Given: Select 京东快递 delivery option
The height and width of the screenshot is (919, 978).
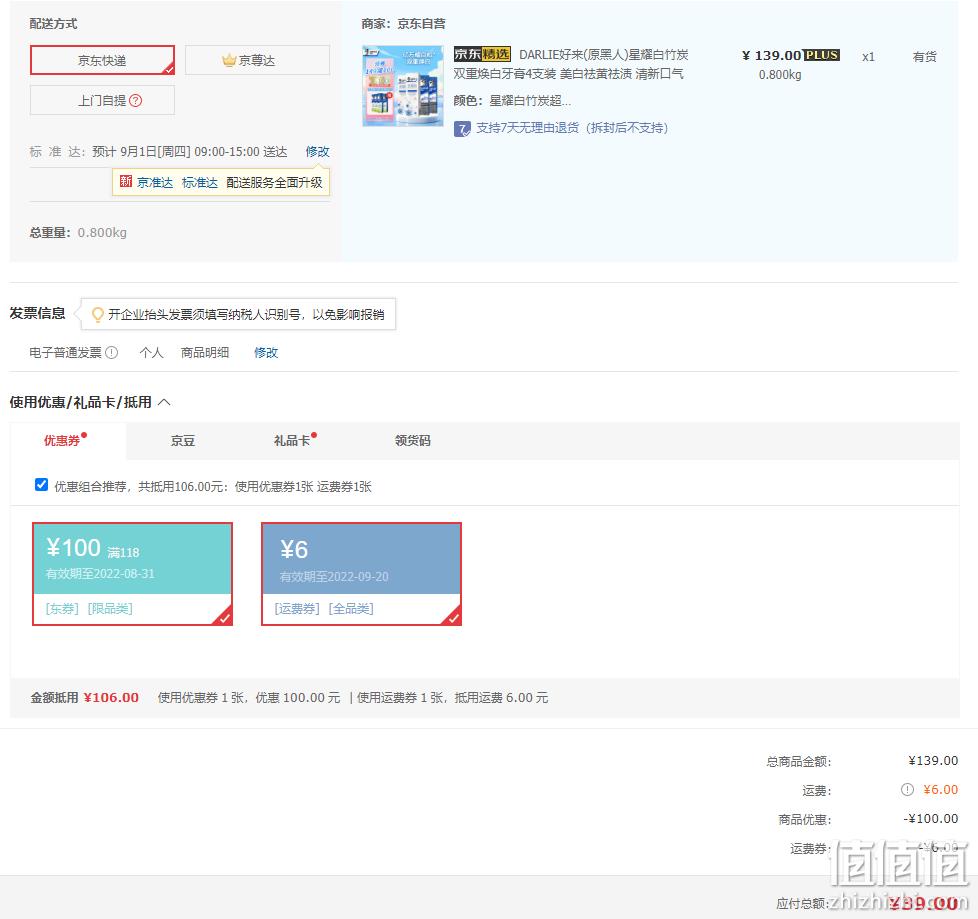Looking at the screenshot, I should pos(102,60).
